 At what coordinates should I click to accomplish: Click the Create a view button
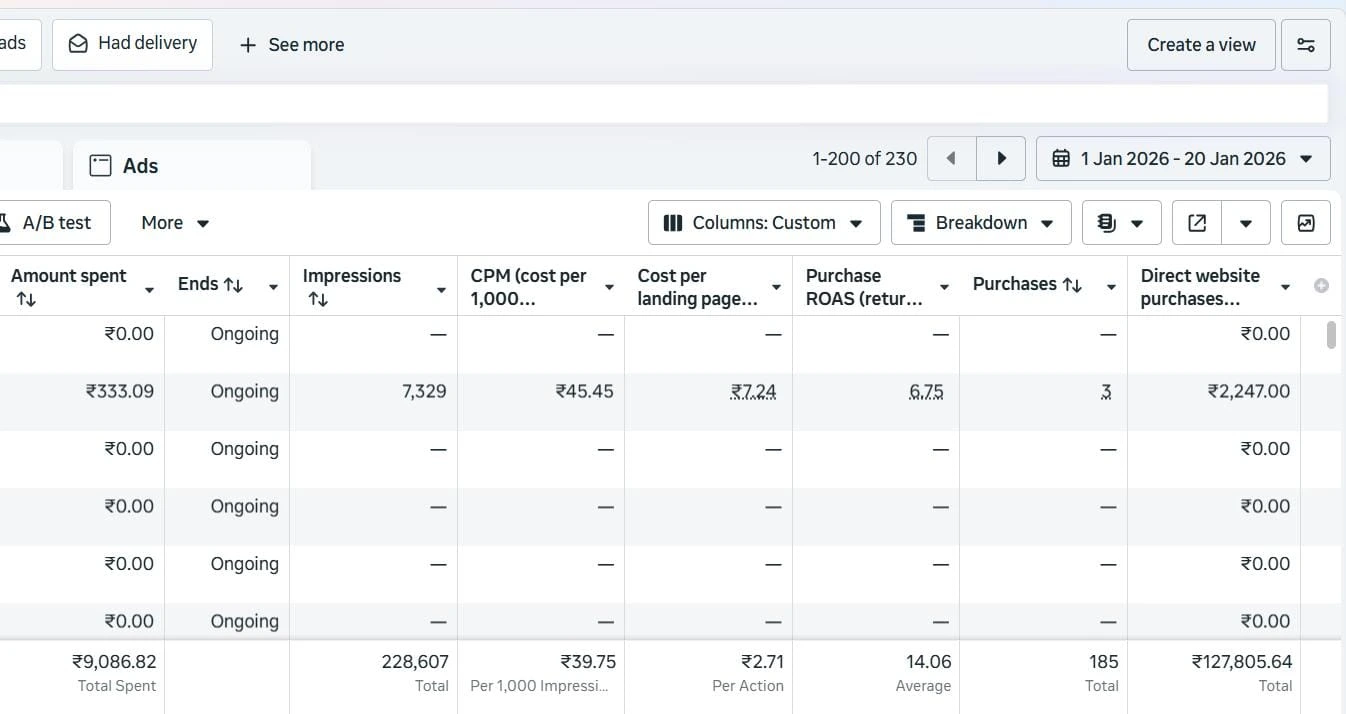(x=1201, y=45)
